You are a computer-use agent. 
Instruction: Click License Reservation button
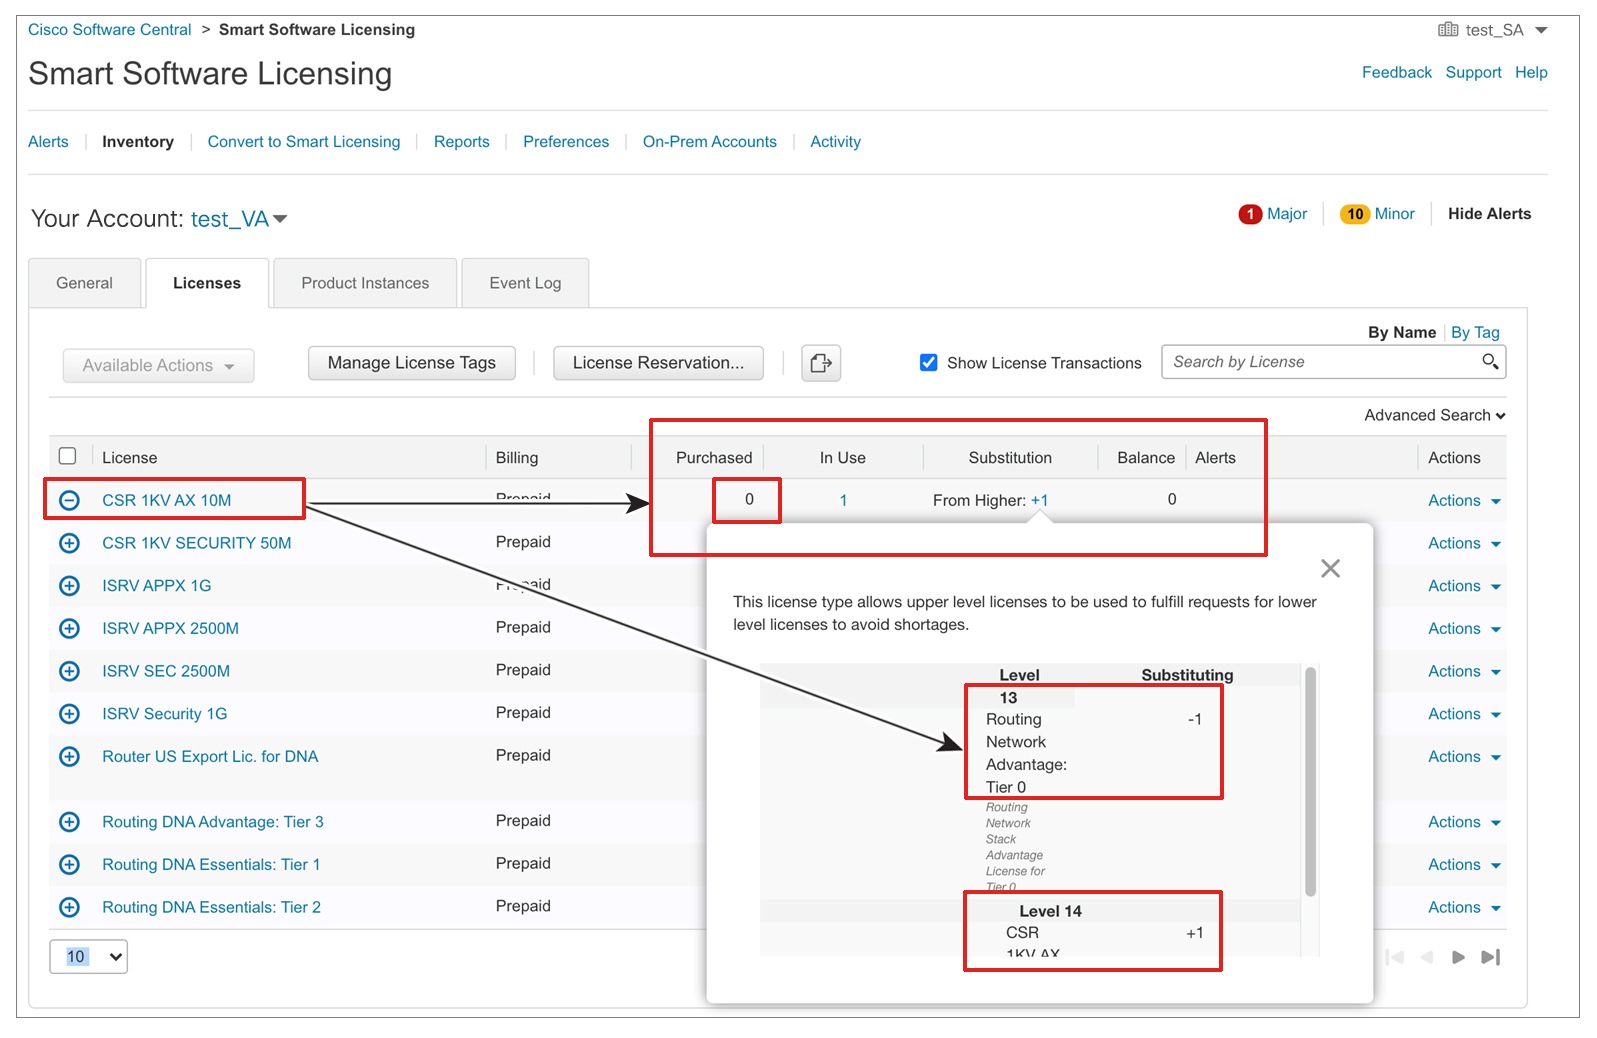click(x=658, y=363)
